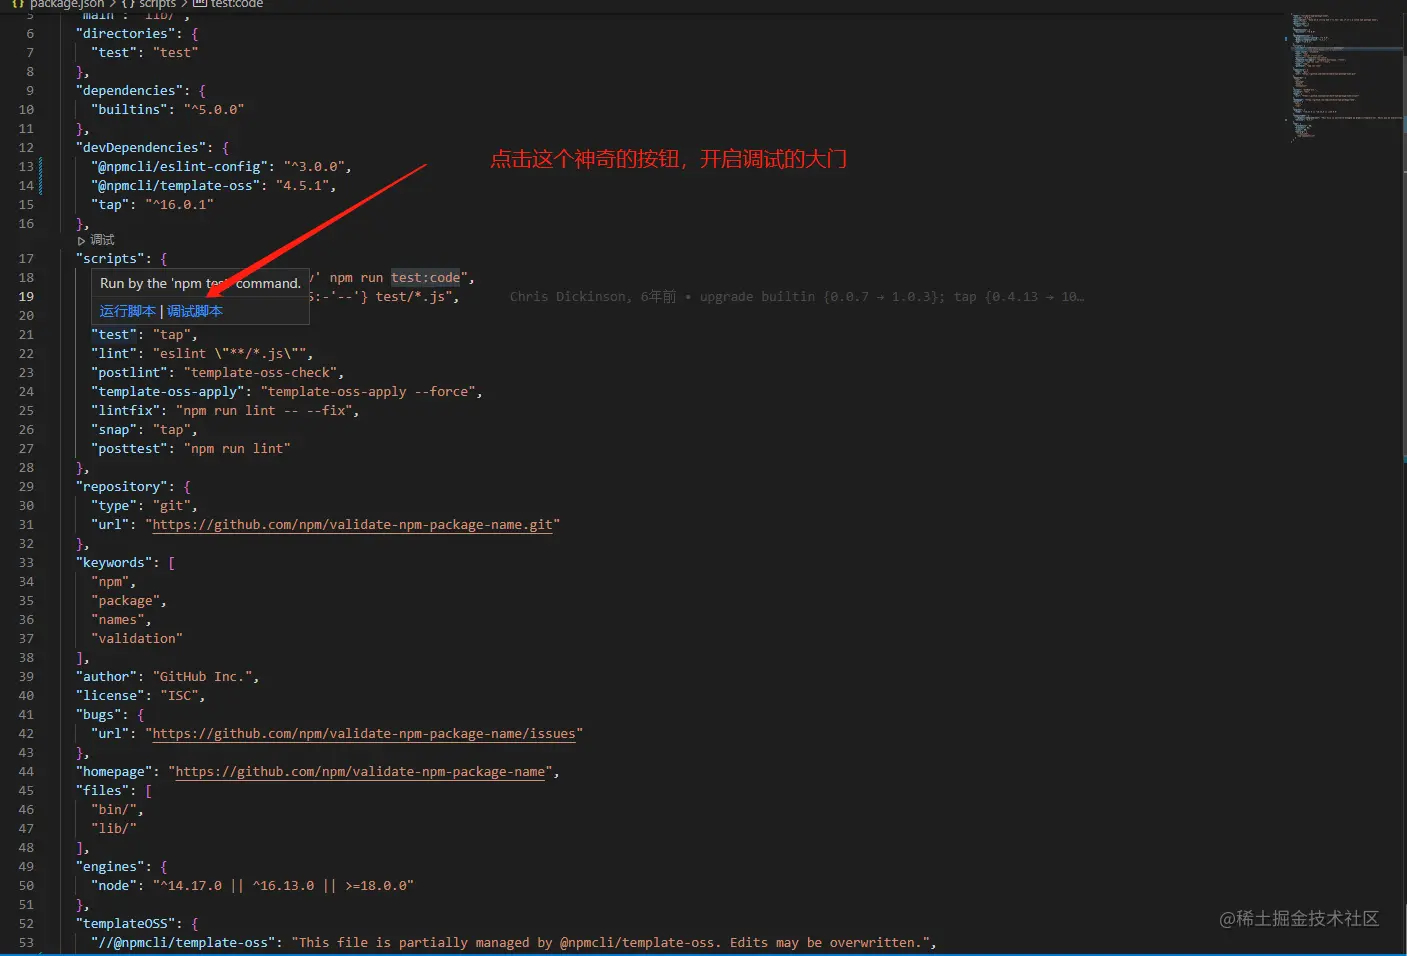
Task: Click the Chris Dickinson git blame annotation
Action: tap(796, 297)
